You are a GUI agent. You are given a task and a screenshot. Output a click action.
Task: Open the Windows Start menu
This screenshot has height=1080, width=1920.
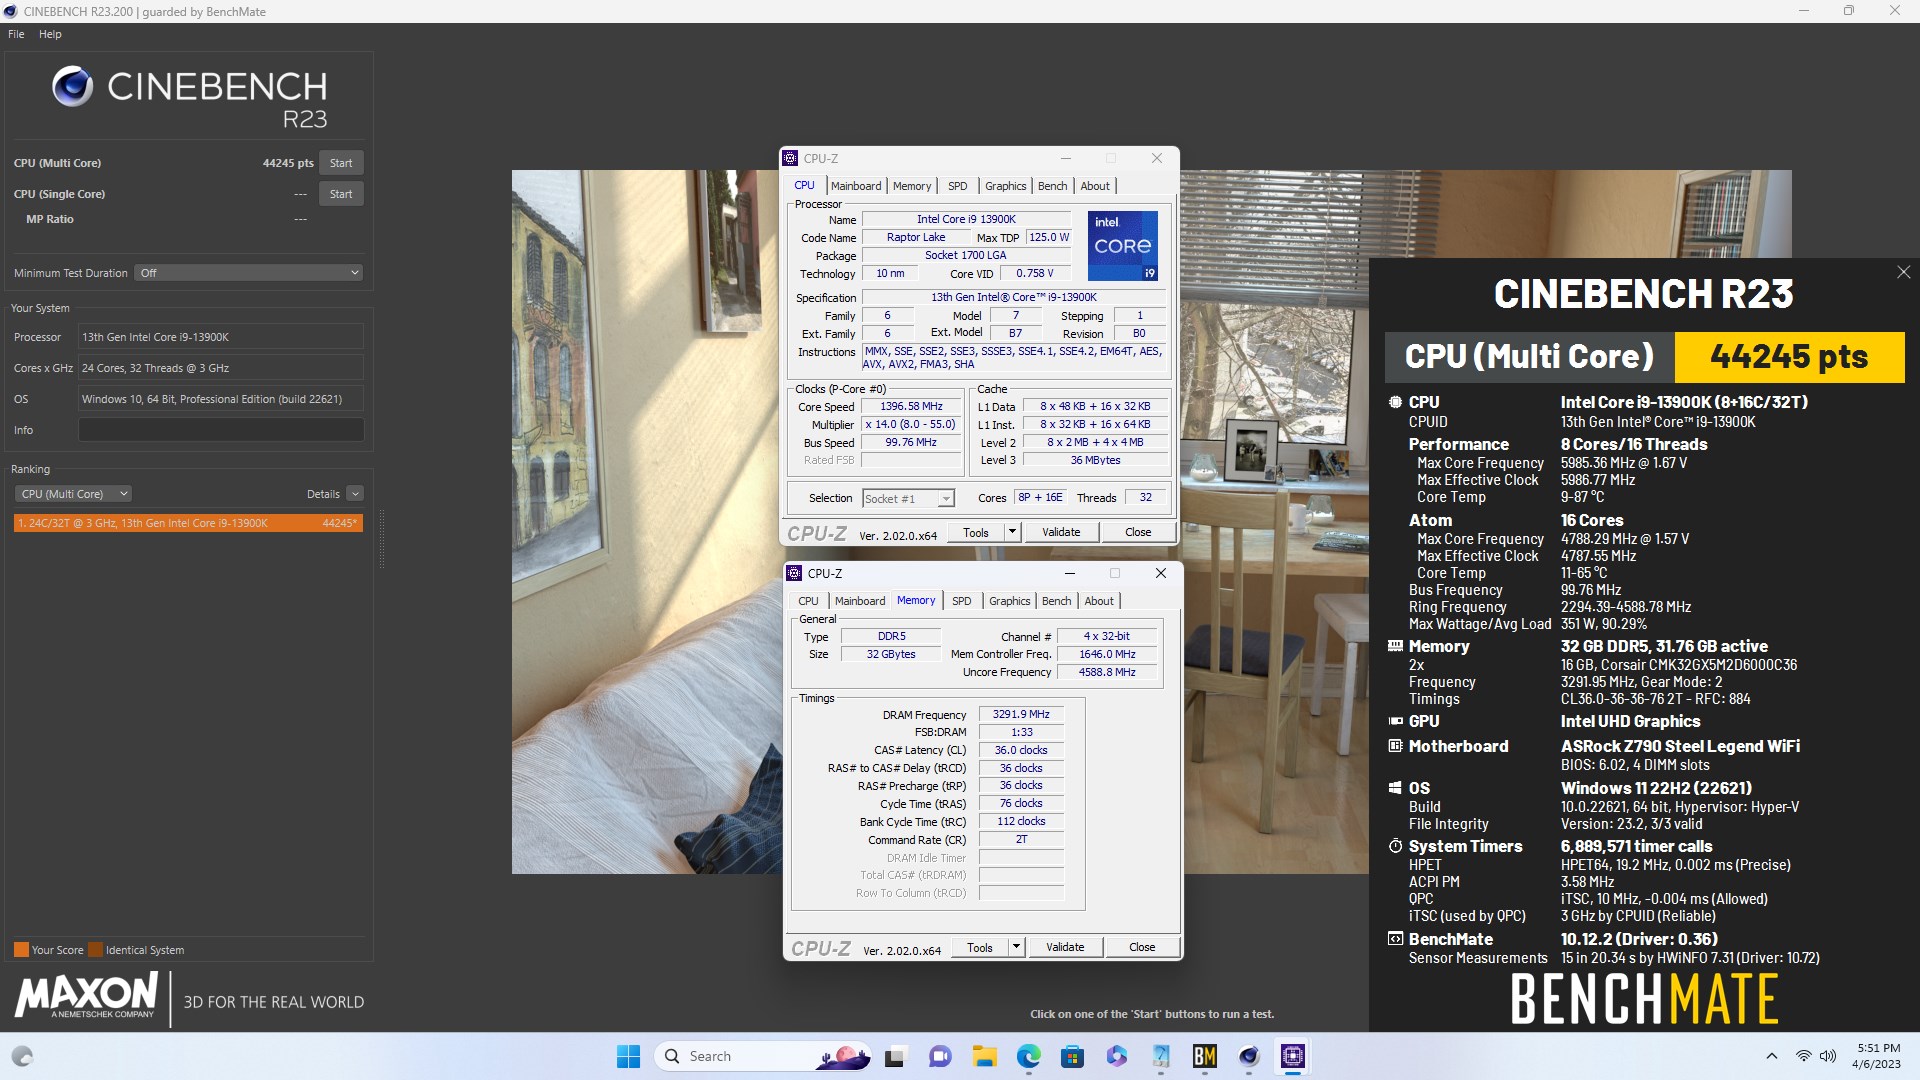(x=628, y=1056)
